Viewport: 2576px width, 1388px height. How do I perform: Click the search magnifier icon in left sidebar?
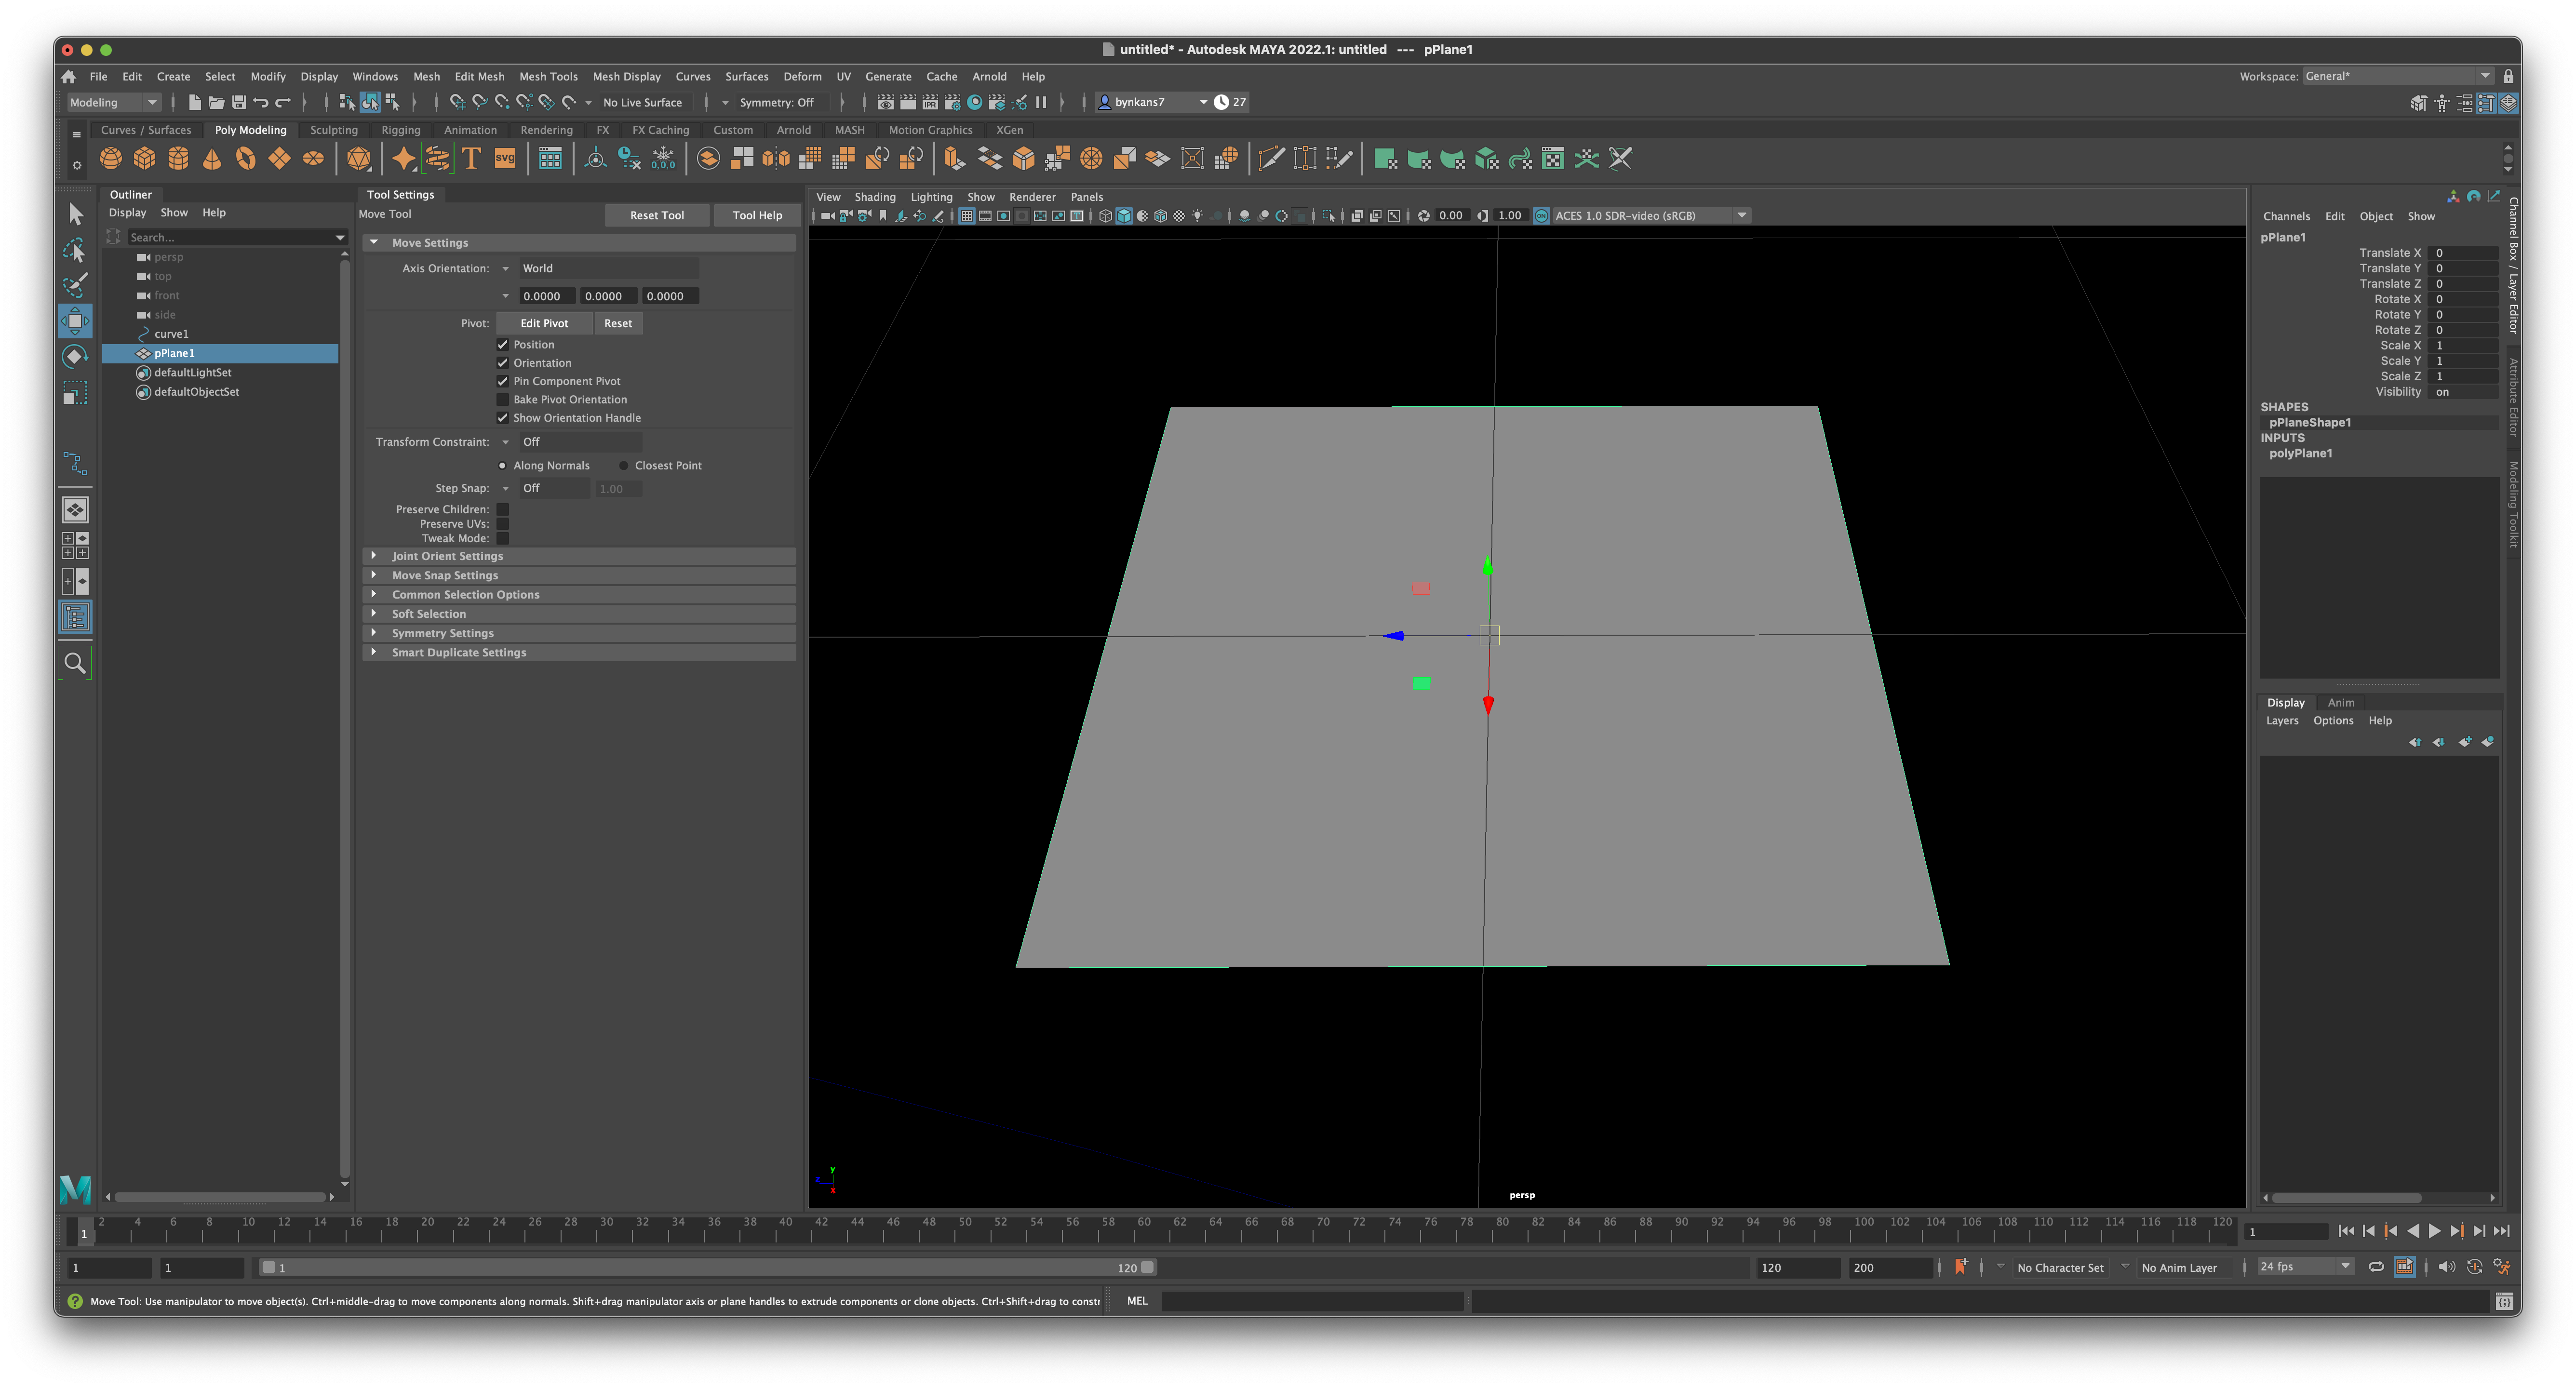click(75, 663)
